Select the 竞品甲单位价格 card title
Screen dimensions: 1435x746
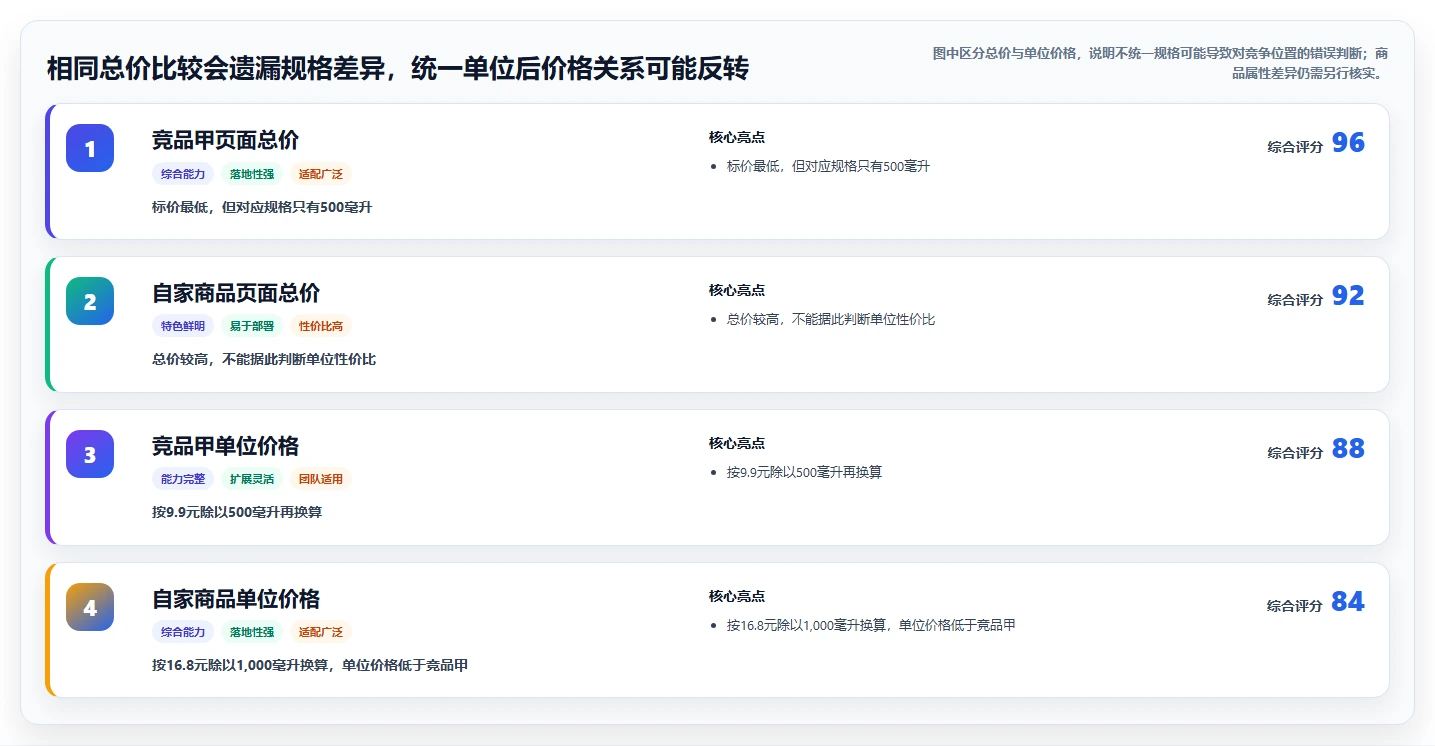[225, 446]
